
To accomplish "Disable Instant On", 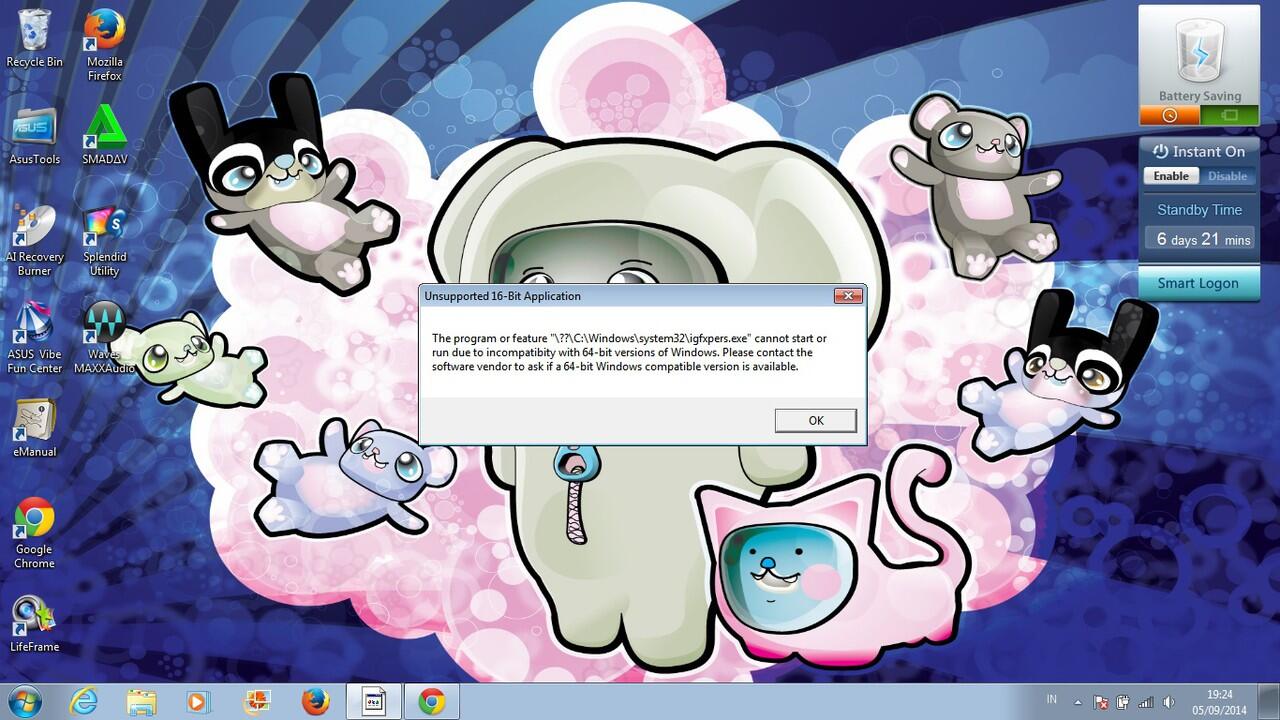I will pos(1227,176).
